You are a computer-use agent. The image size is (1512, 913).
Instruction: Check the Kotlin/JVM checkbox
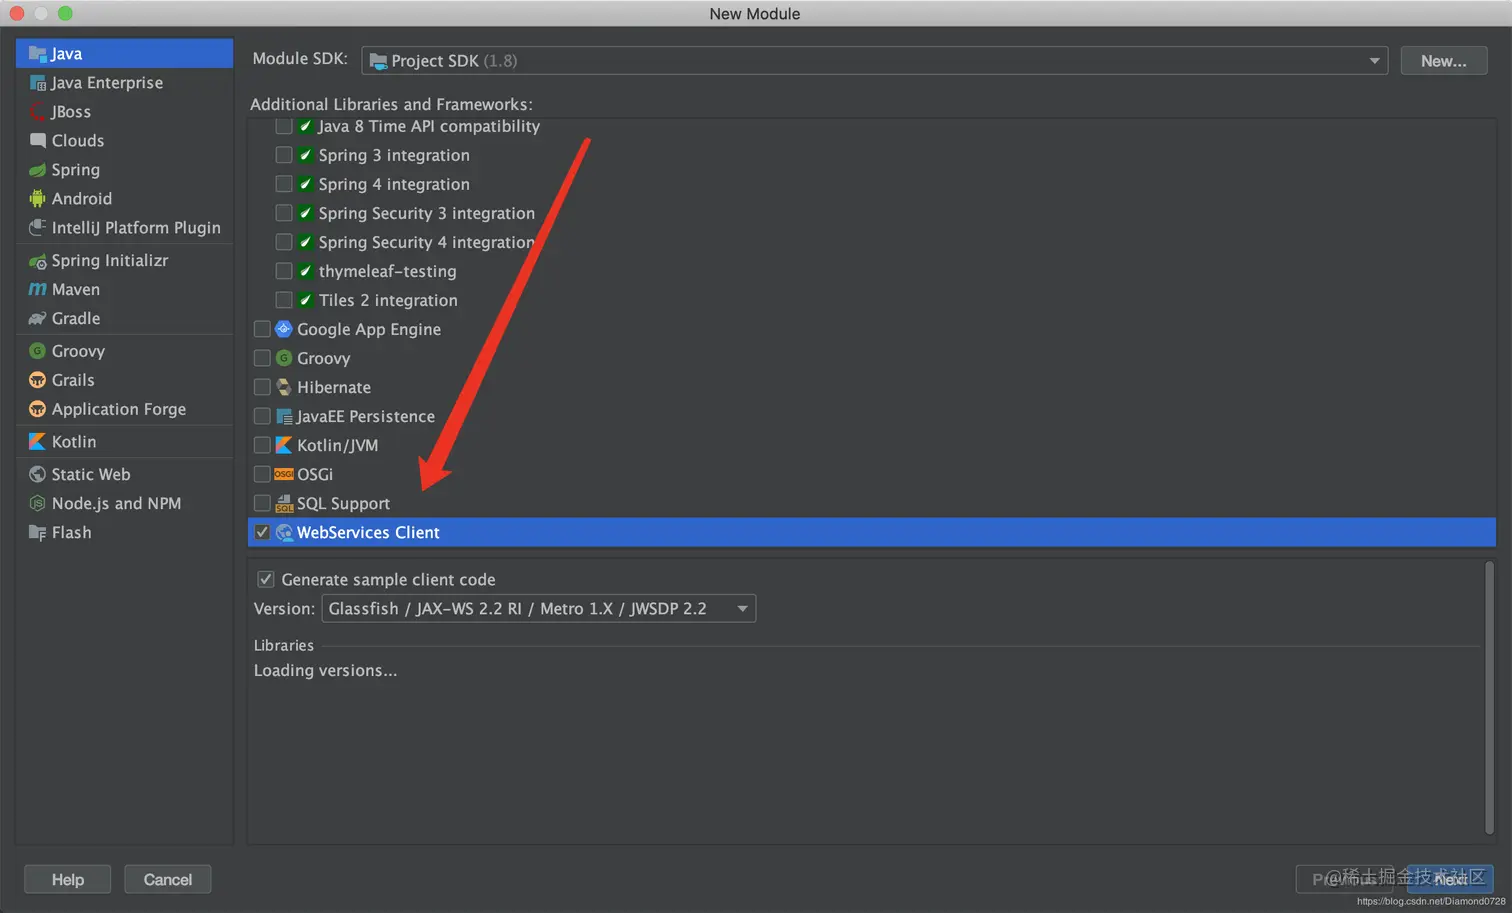tap(262, 445)
